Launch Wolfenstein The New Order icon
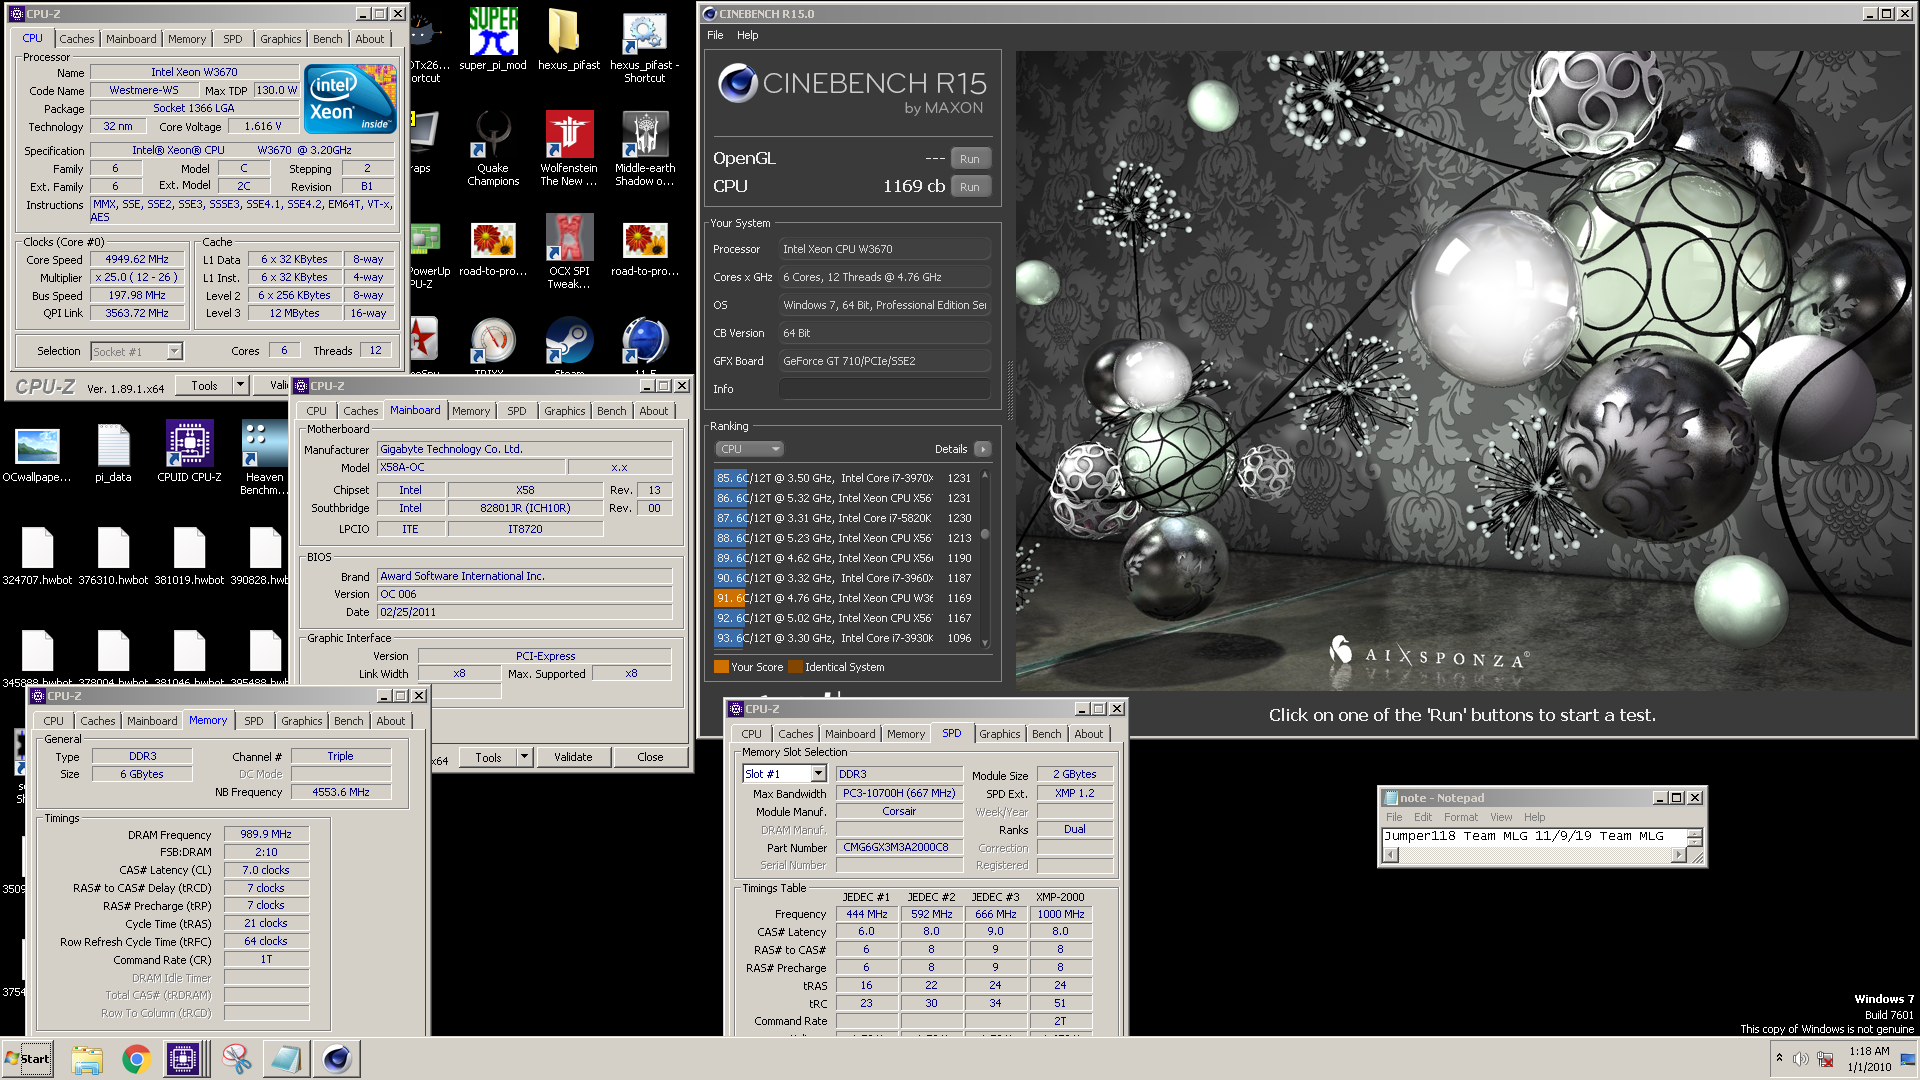Screen dimensions: 1920x1080 click(x=568, y=148)
